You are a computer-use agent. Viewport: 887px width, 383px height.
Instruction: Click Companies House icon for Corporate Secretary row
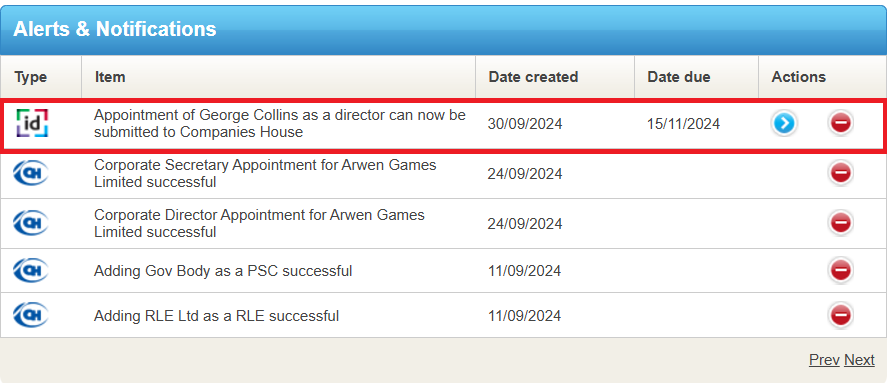point(31,173)
